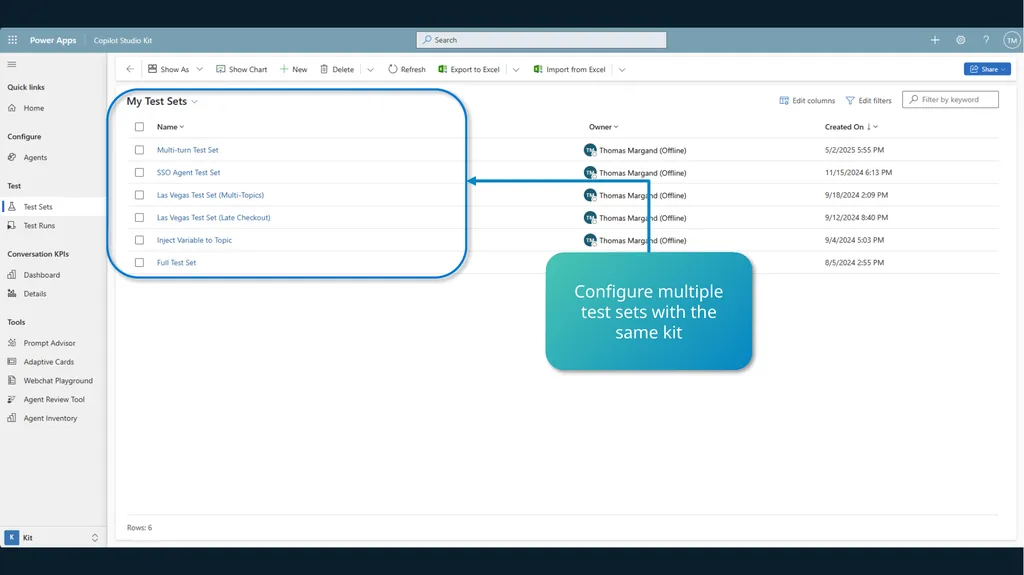Viewport: 1024px width, 575px height.
Task: Open the My Test Sets view selector
Action: pos(162,101)
